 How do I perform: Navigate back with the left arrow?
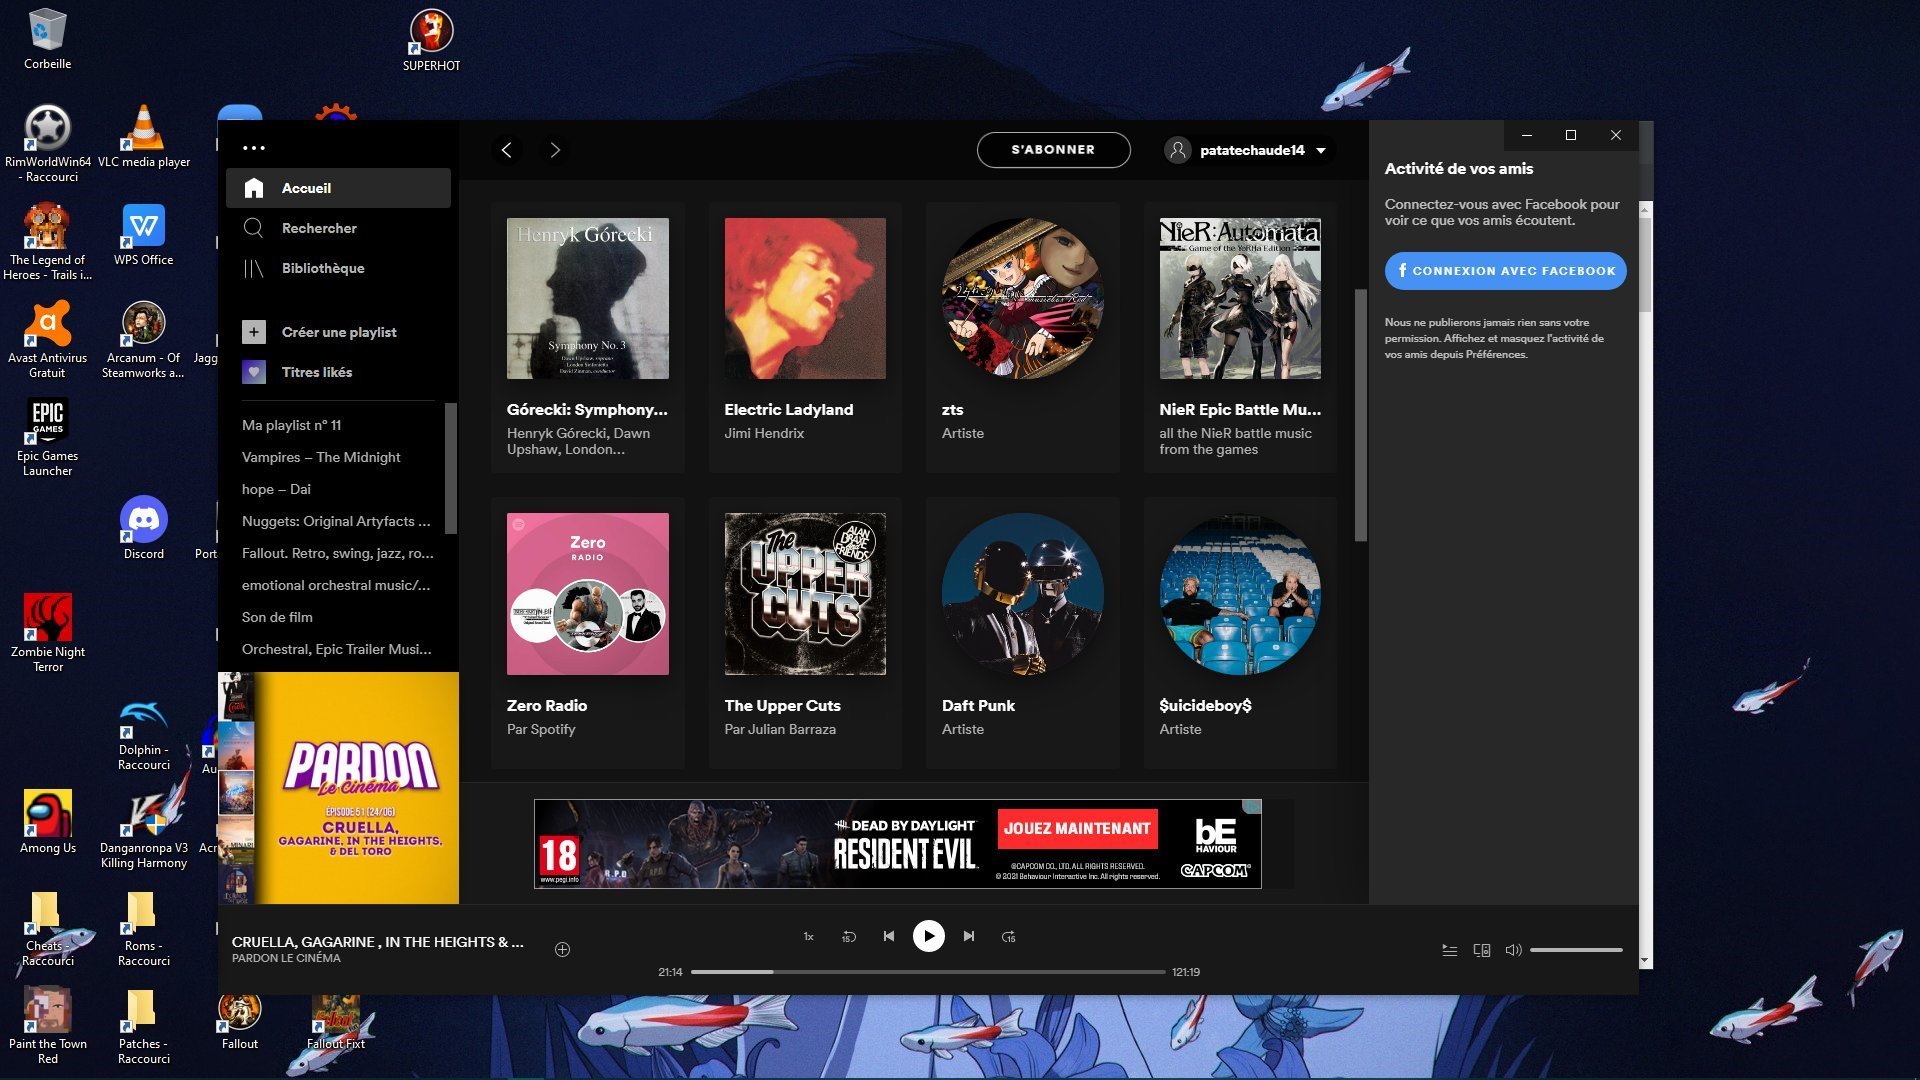point(507,150)
